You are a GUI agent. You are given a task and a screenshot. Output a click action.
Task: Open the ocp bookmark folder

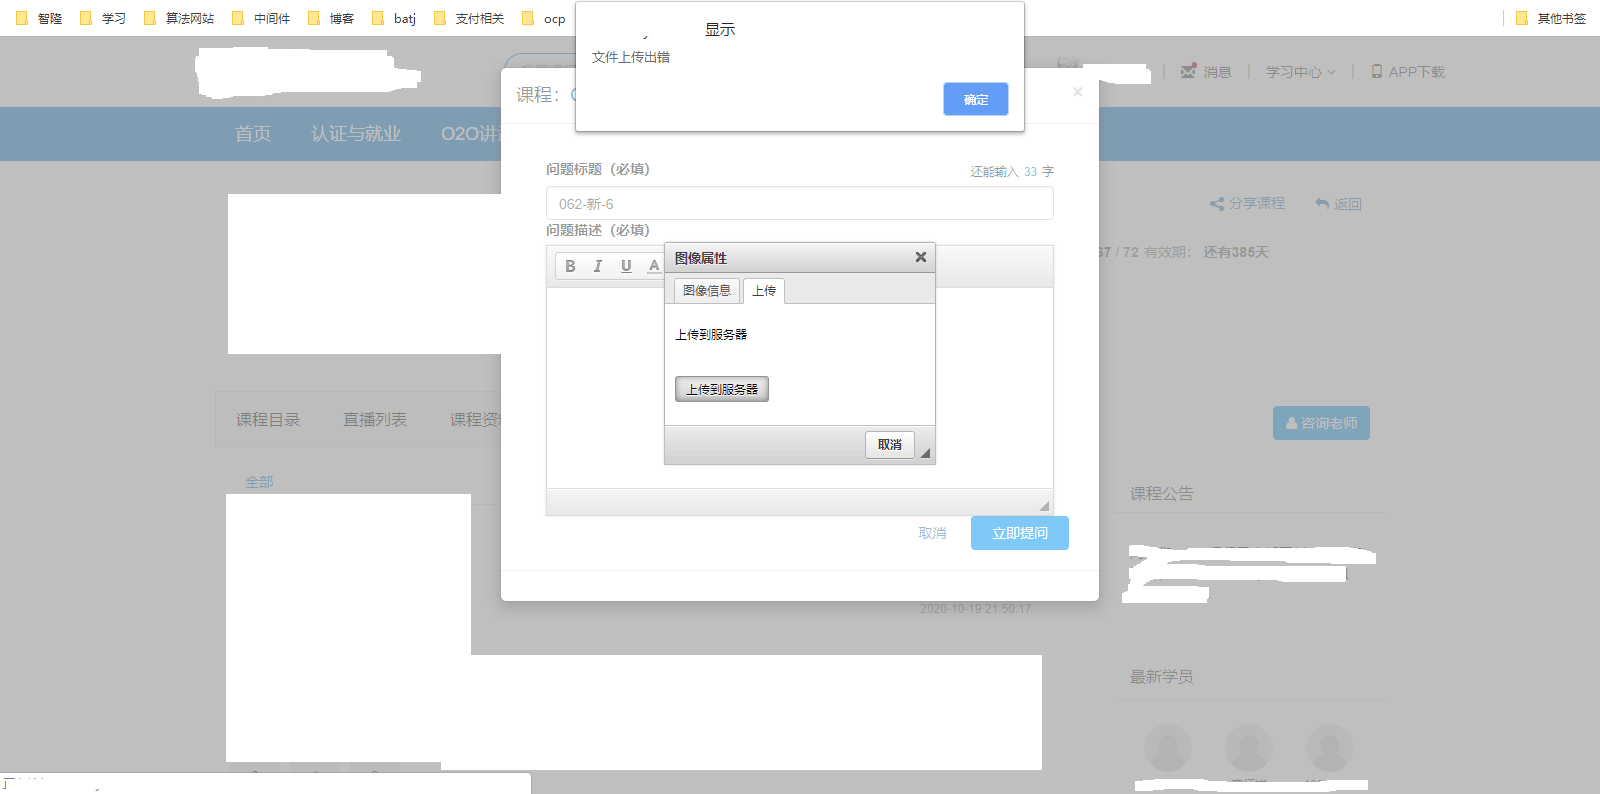coord(544,18)
